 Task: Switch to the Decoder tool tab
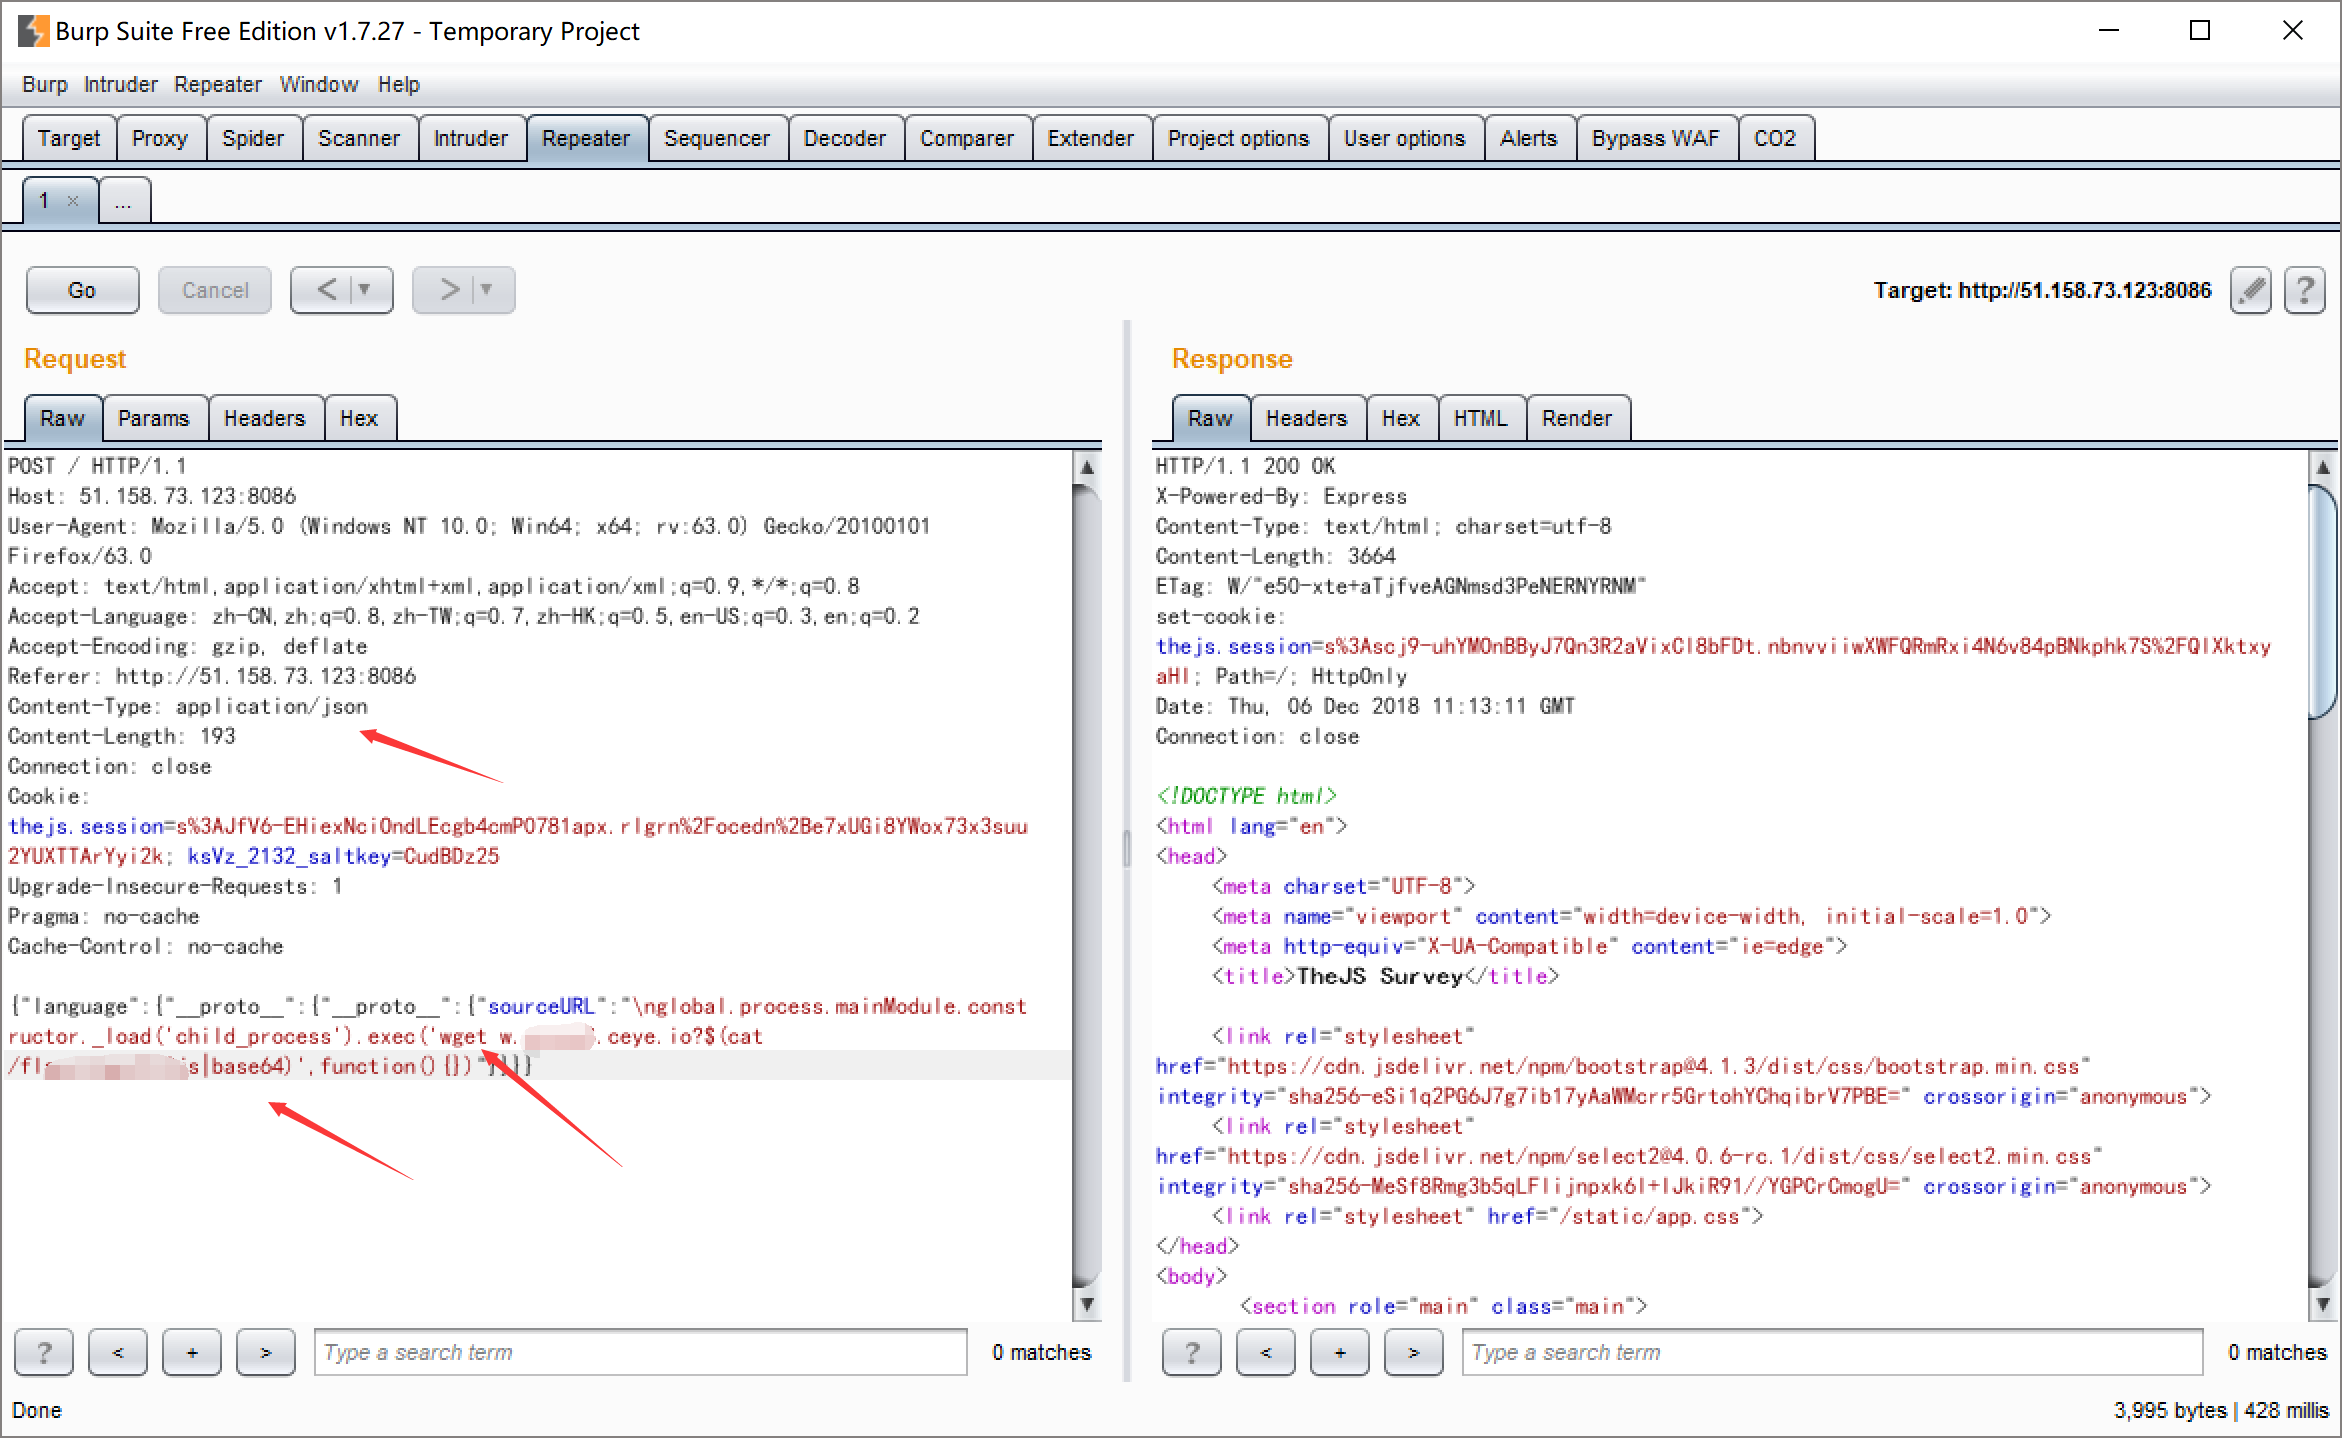click(x=845, y=138)
